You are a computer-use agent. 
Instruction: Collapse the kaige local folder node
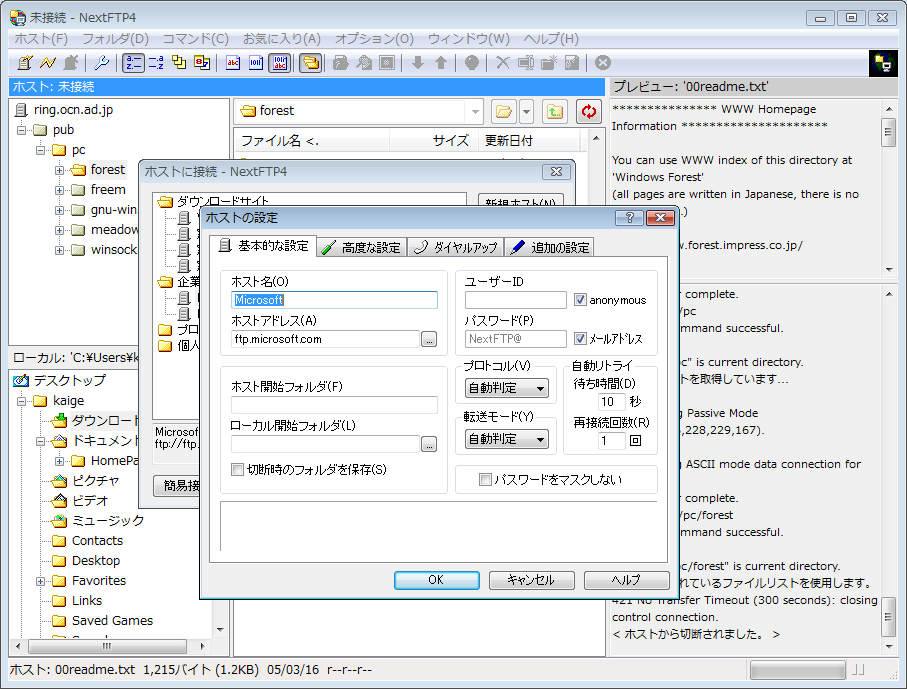coord(21,401)
